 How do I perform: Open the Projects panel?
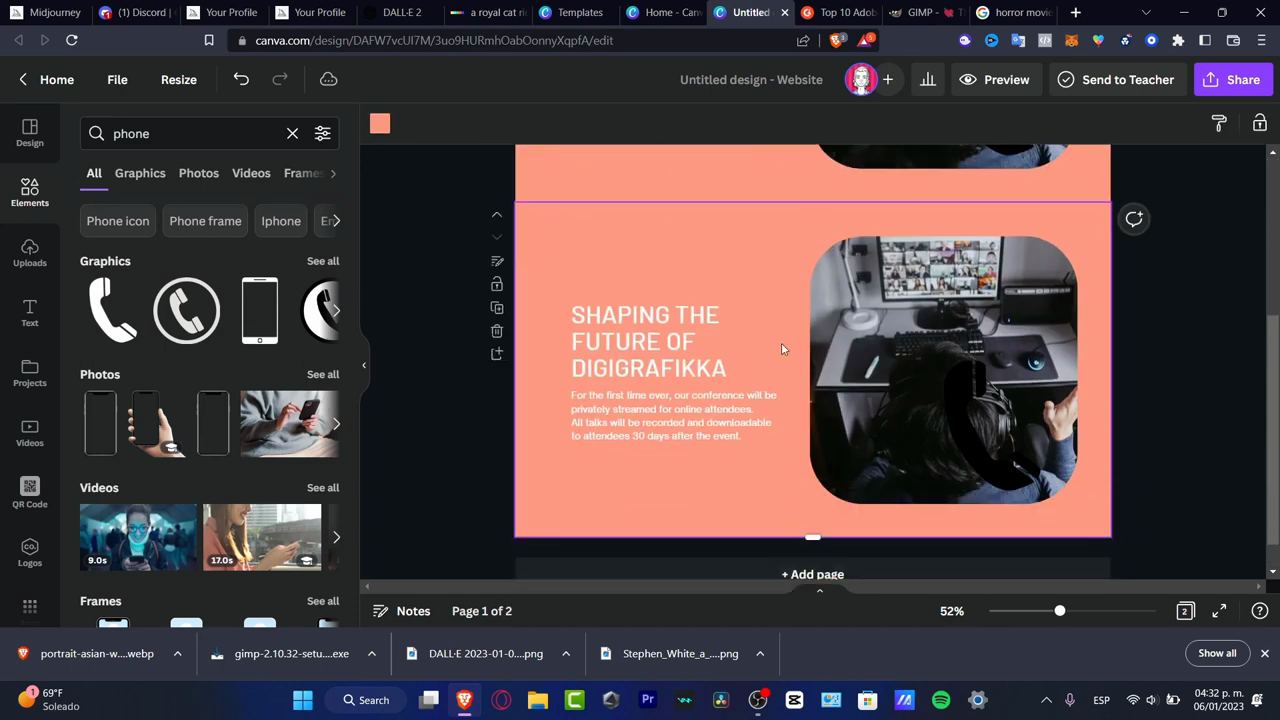tap(30, 373)
